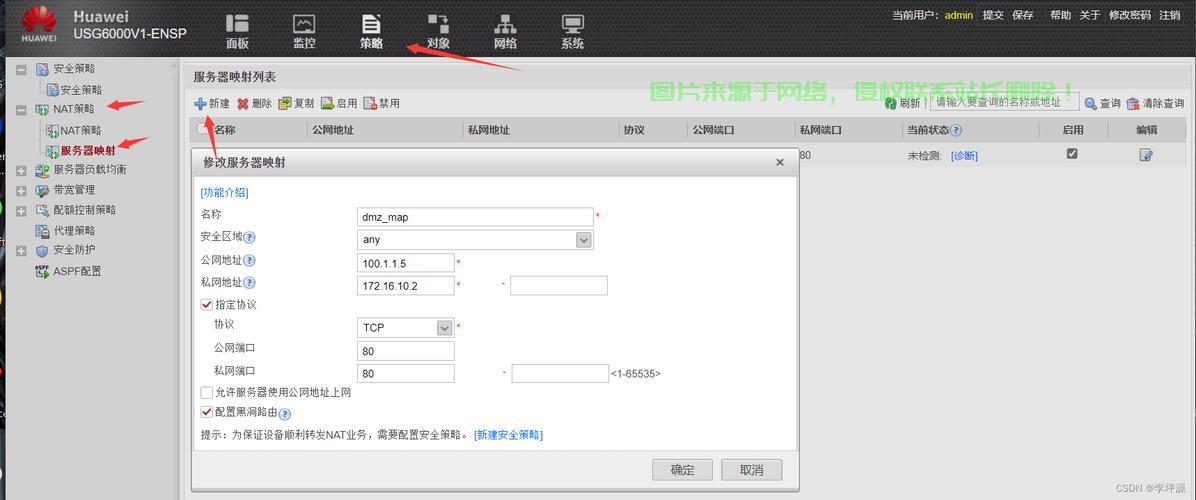Click the private address range end field
1196x500 pixels.
coord(559,286)
